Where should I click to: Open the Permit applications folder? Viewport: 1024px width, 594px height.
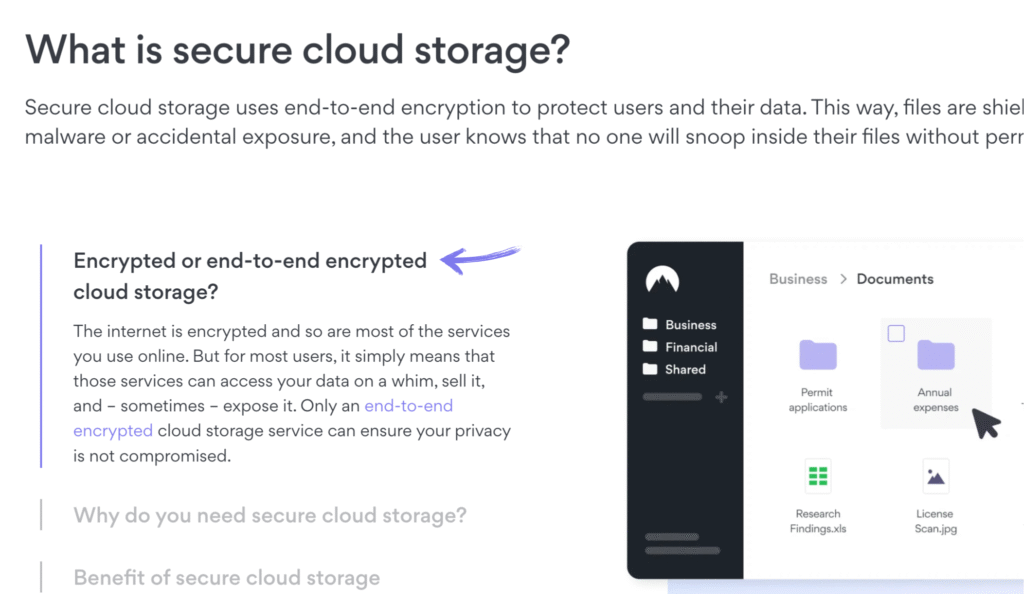[817, 356]
